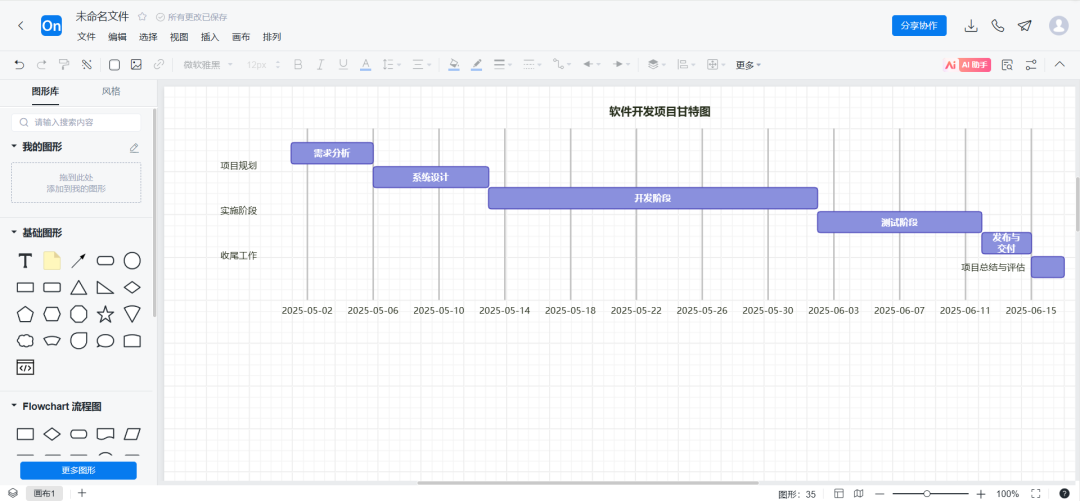The width and height of the screenshot is (1080, 501).
Task: Open the line spacing dropdown
Action: click(x=391, y=65)
